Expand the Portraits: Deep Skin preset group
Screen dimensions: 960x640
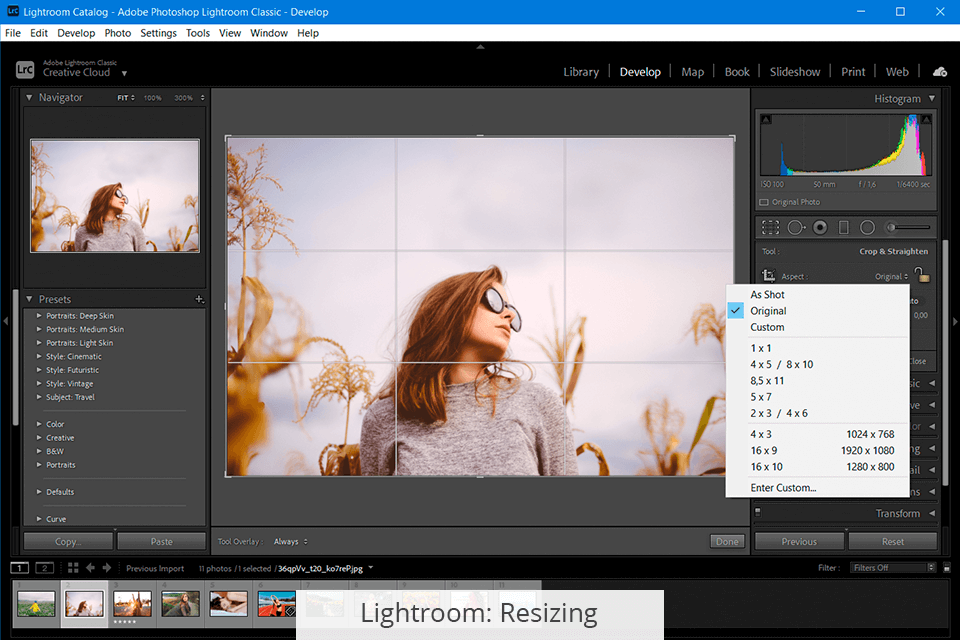tap(40, 316)
